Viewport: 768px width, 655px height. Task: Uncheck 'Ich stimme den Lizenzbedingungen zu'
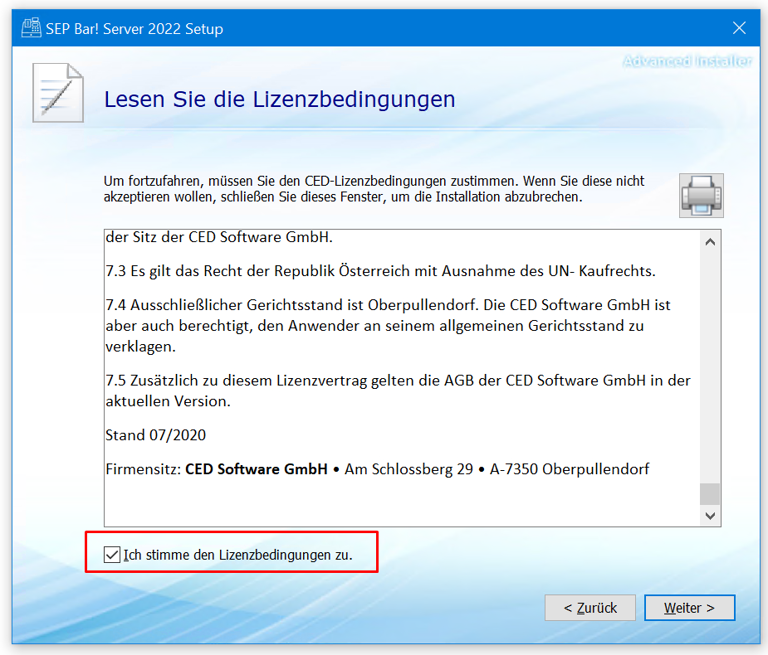(x=112, y=555)
